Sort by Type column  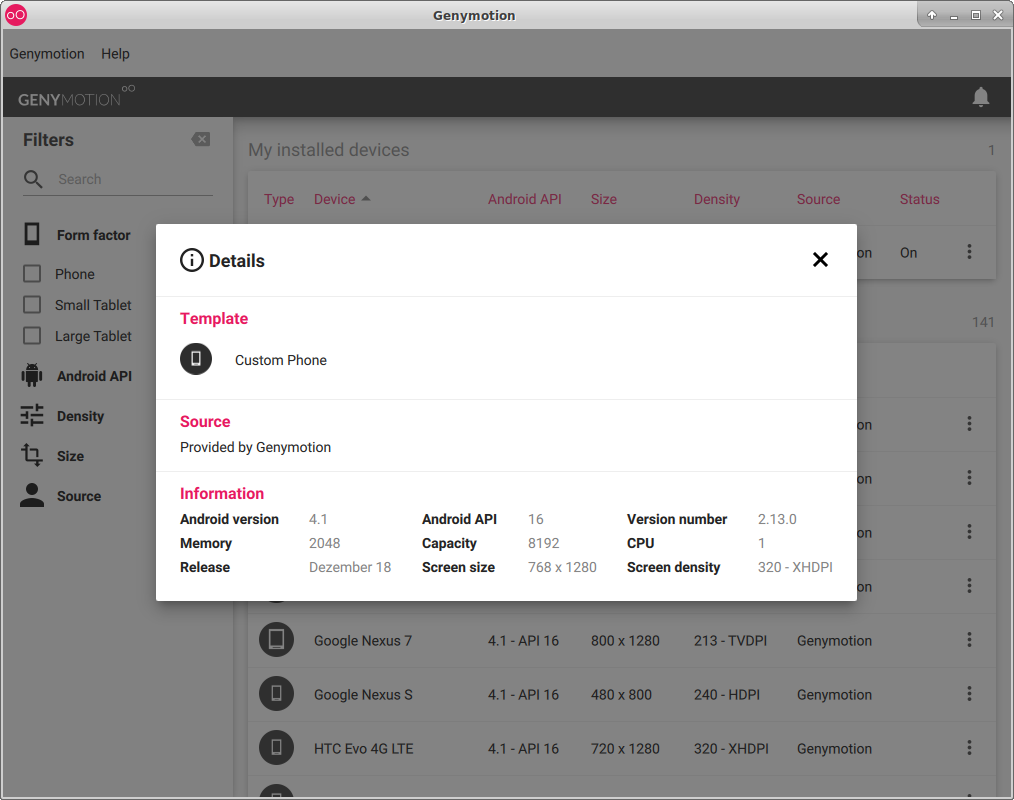(279, 199)
